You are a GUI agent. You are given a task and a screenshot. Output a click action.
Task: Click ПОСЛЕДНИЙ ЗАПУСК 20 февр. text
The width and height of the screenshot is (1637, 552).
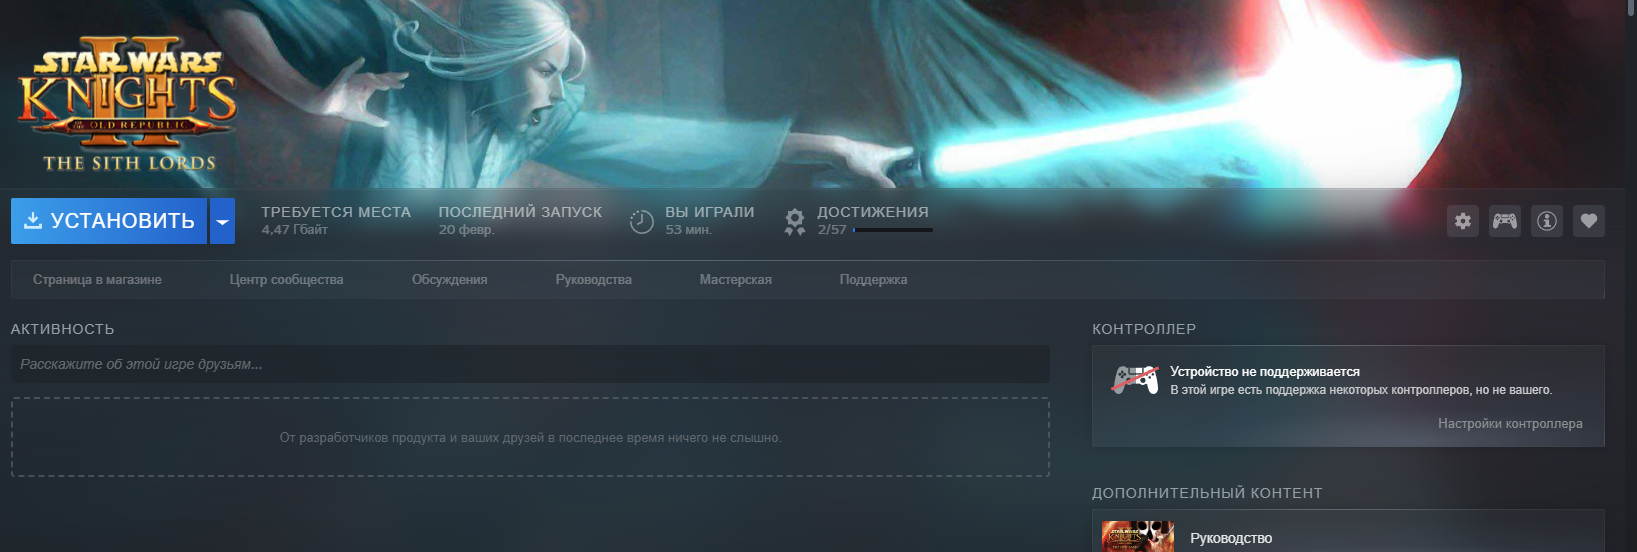(520, 220)
